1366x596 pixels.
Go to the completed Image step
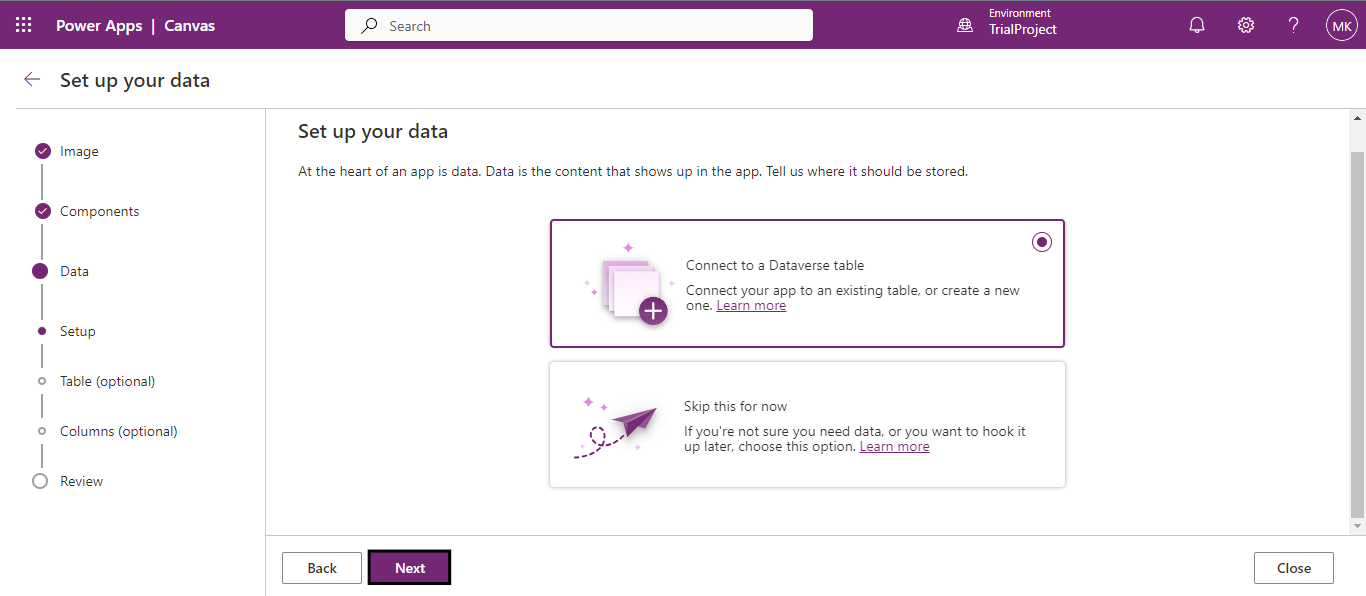pyautogui.click(x=78, y=151)
